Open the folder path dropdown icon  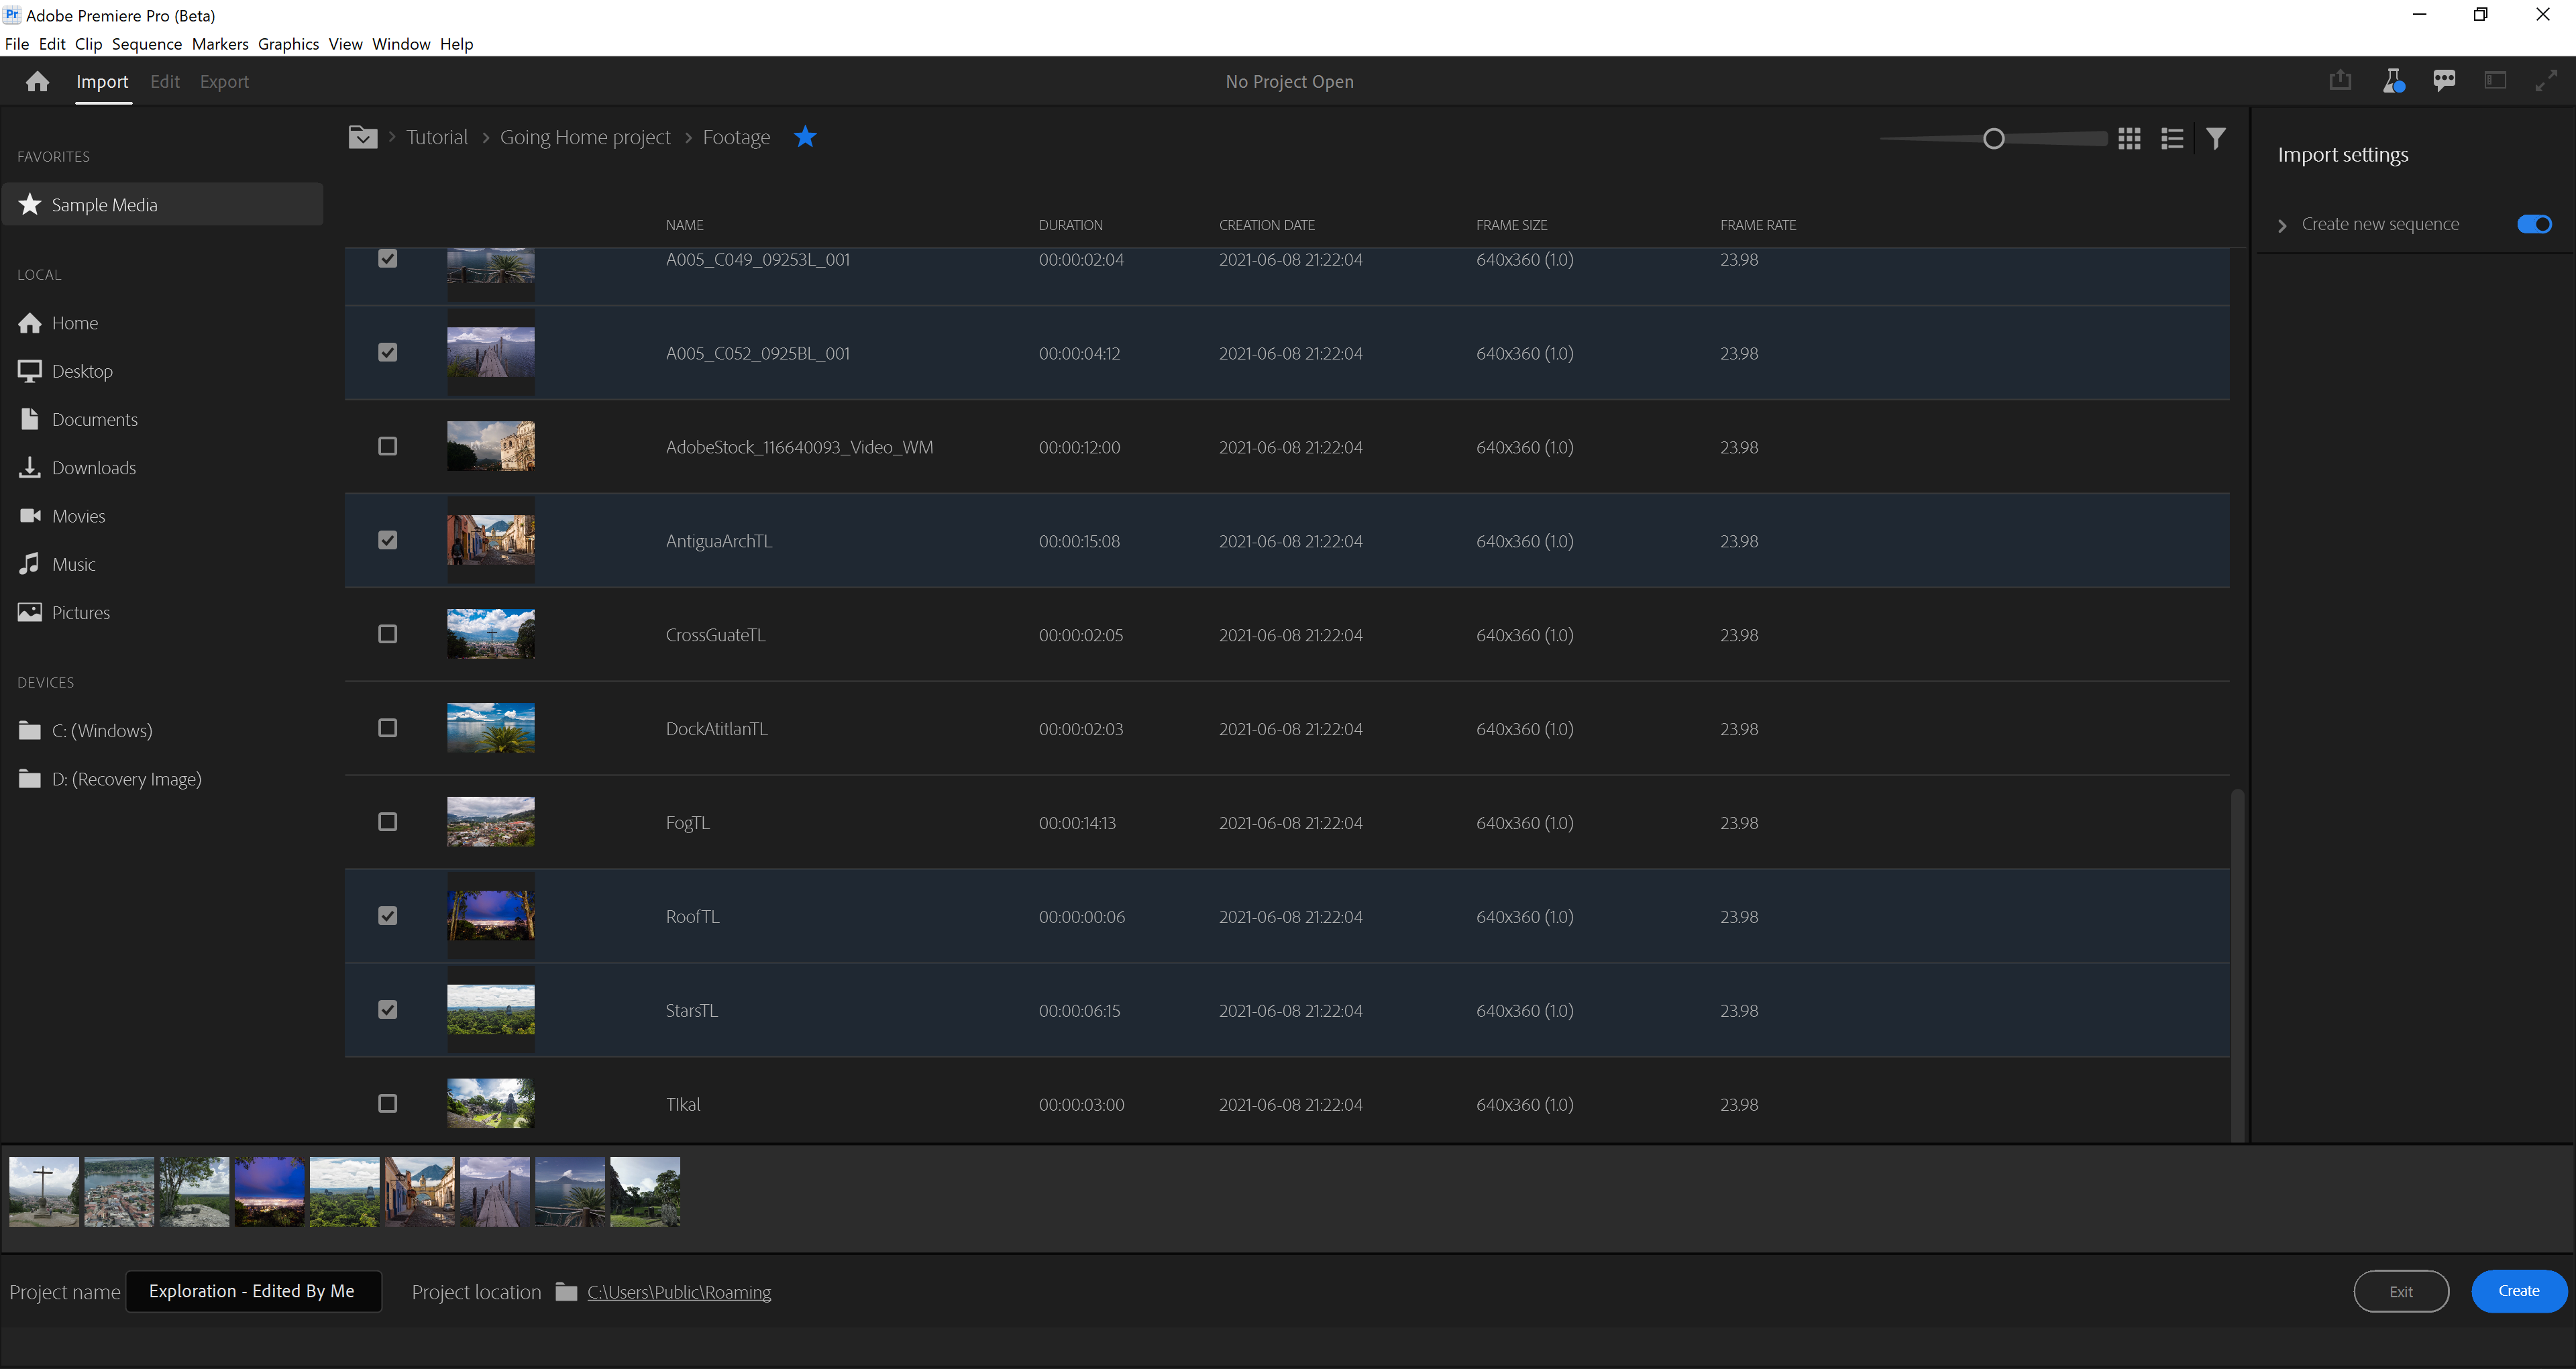tap(363, 137)
